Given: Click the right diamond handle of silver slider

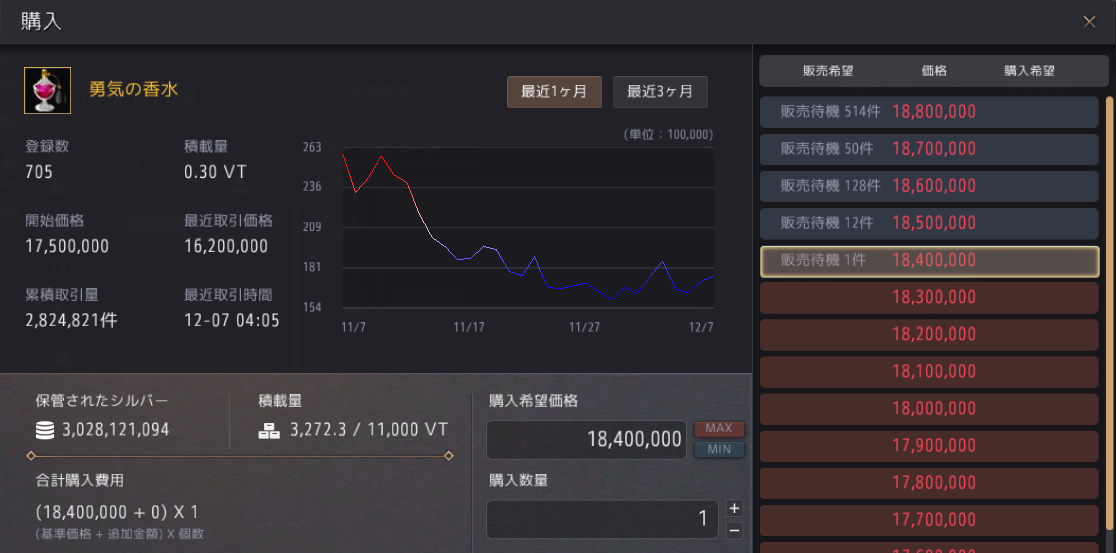Looking at the screenshot, I should [x=449, y=456].
